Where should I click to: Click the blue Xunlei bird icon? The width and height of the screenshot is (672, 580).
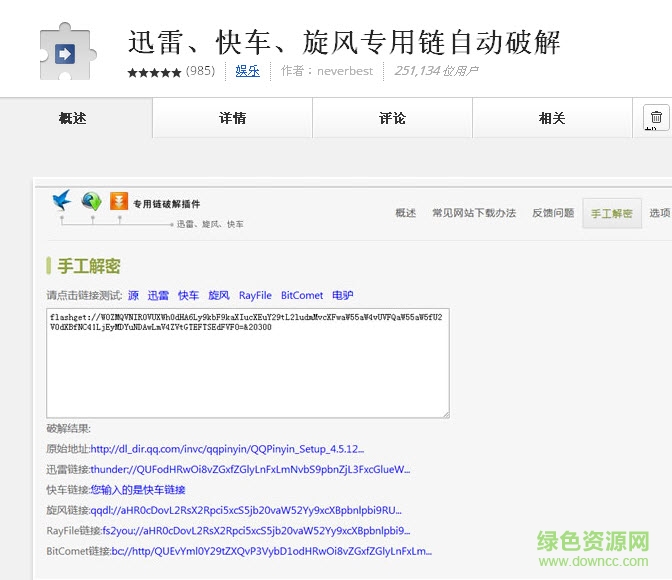[63, 201]
